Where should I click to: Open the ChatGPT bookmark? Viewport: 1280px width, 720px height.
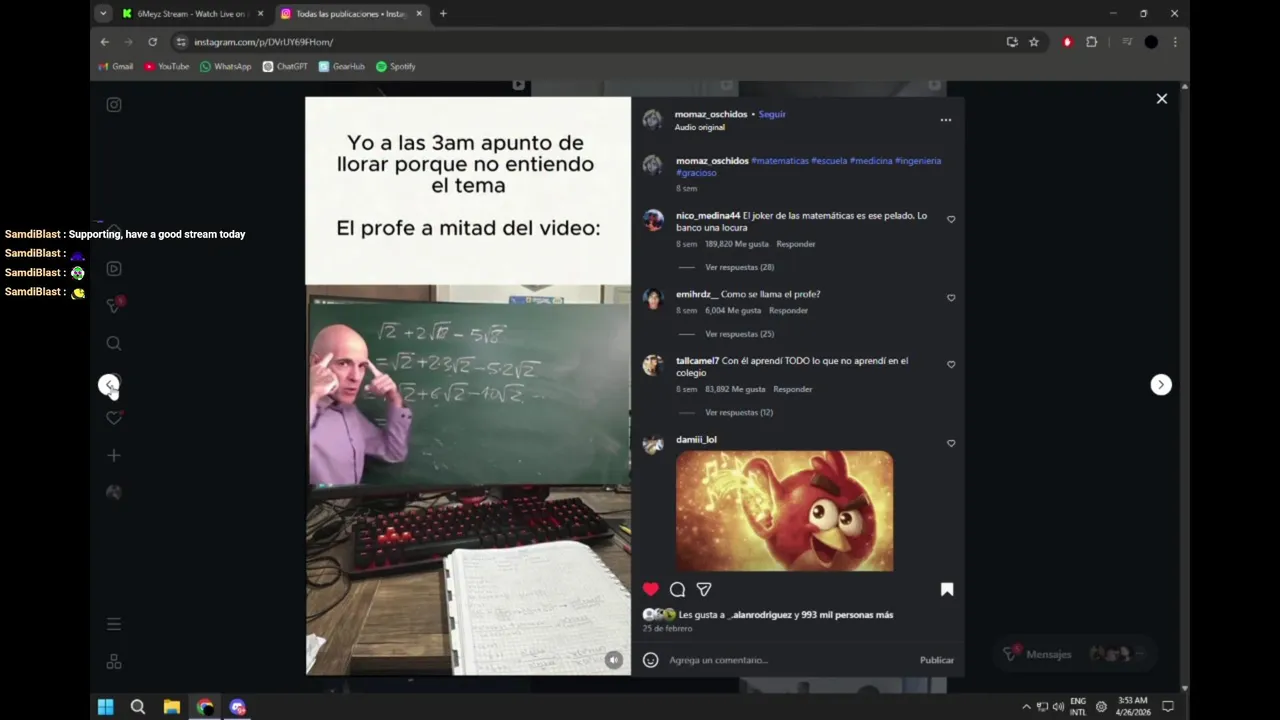click(285, 66)
